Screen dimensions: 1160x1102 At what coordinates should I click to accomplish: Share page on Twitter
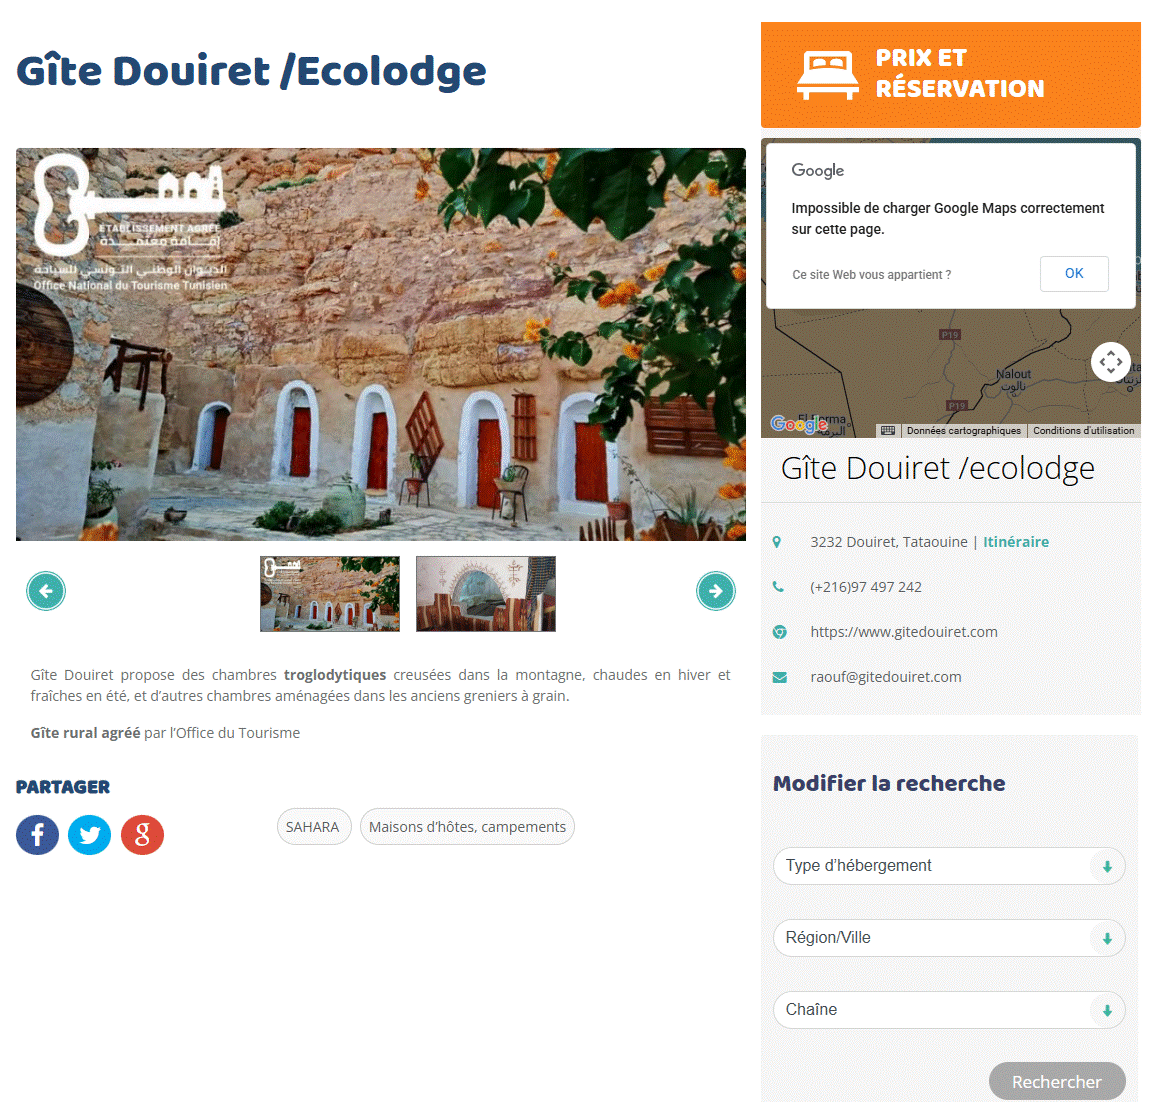[90, 835]
